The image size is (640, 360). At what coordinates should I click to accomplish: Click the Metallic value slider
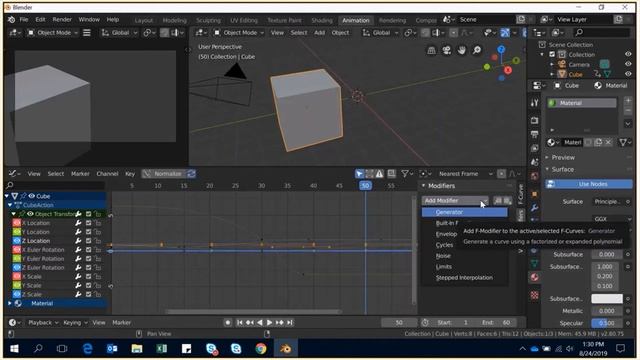click(x=607, y=311)
